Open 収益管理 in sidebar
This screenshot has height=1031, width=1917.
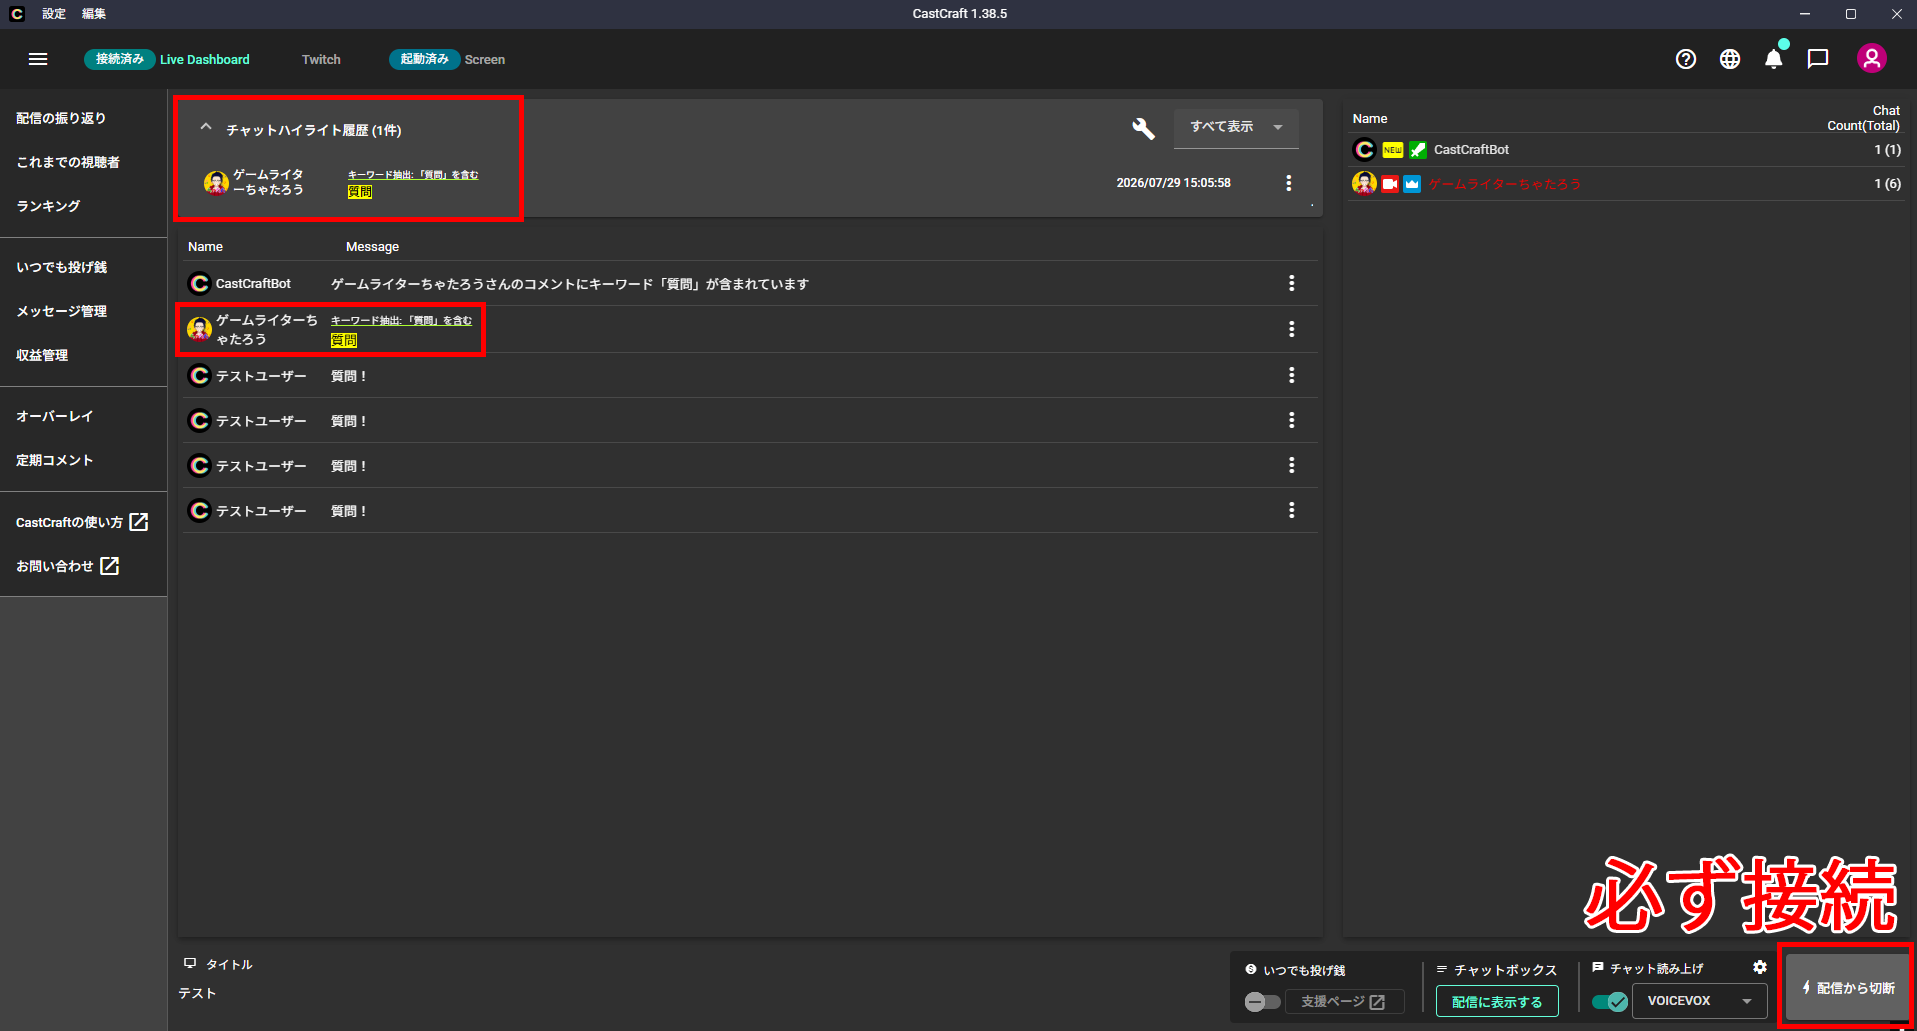[42, 355]
